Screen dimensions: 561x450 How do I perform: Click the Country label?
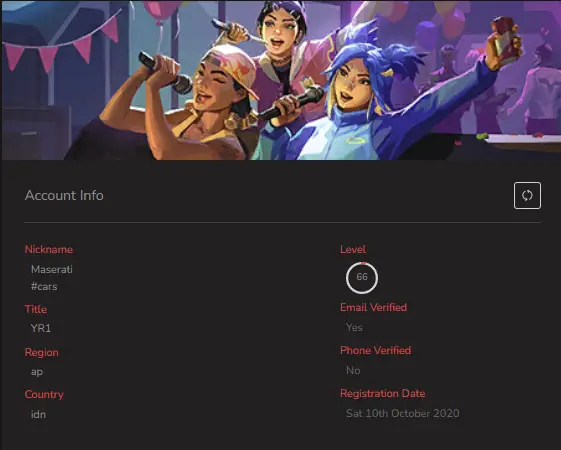tap(44, 394)
